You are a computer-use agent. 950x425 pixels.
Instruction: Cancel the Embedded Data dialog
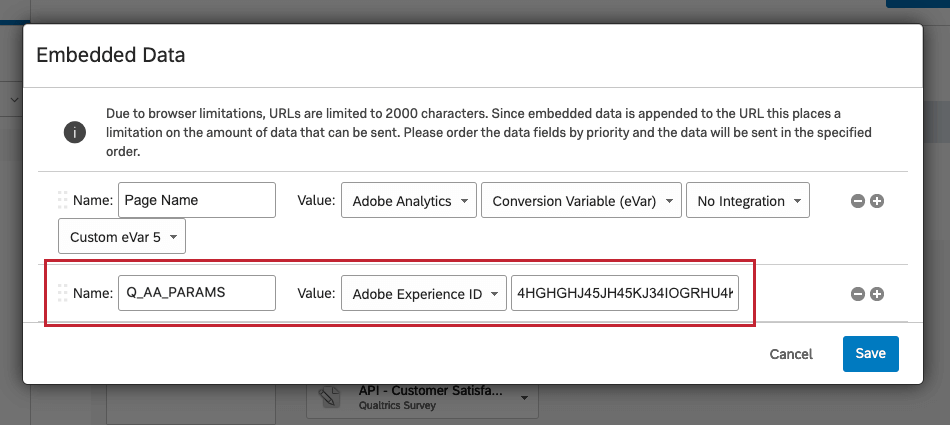point(791,354)
